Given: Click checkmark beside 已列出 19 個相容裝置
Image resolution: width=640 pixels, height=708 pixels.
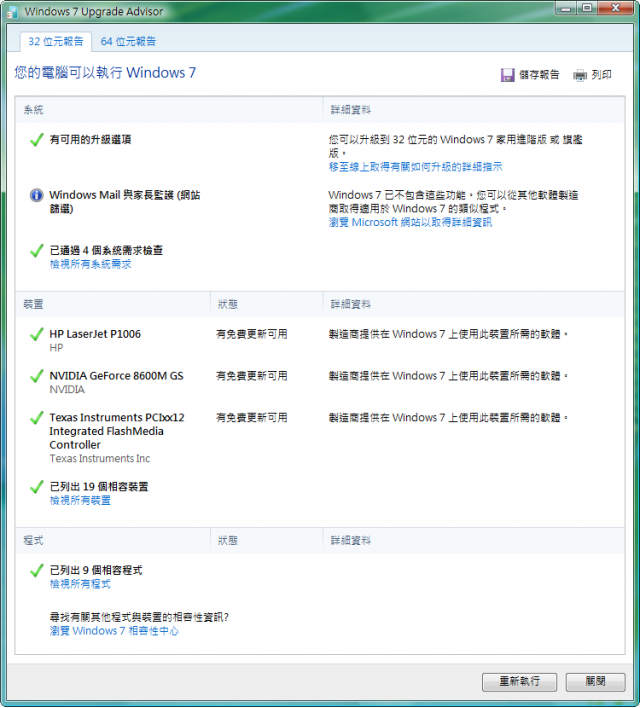Looking at the screenshot, I should click(37, 487).
